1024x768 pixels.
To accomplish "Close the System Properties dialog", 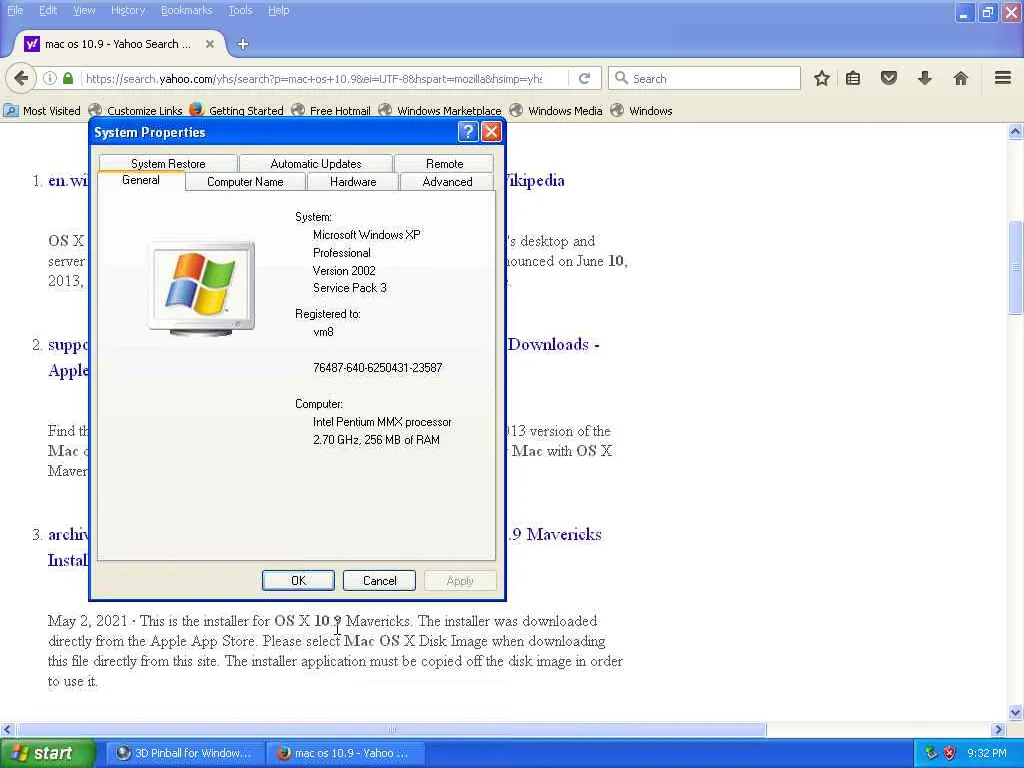I will tap(491, 132).
